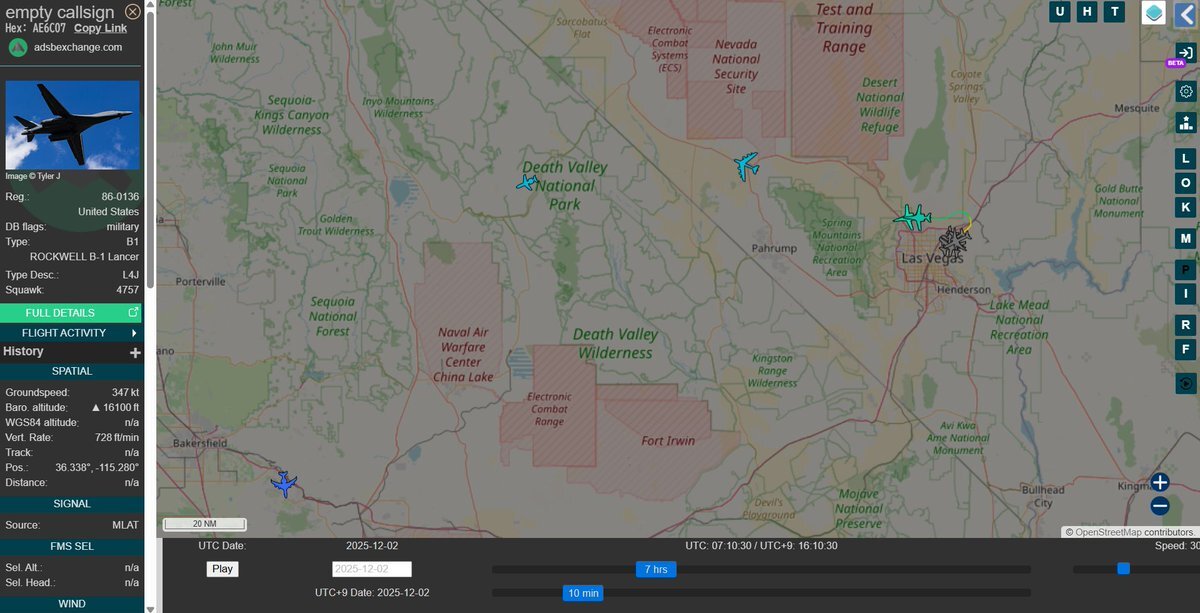The width and height of the screenshot is (1200, 613).
Task: Collapse the right sidebar with arrow
Action: 1186,13
